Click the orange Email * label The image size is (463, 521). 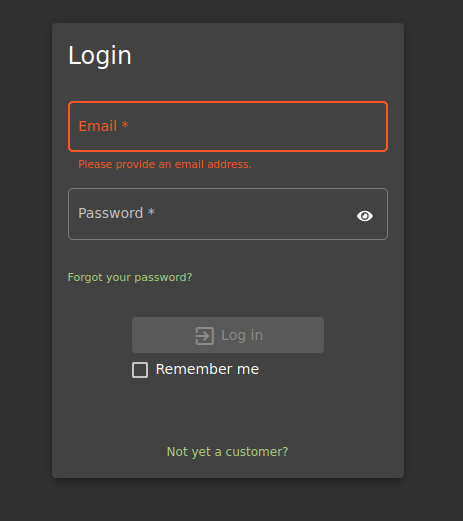click(x=103, y=126)
